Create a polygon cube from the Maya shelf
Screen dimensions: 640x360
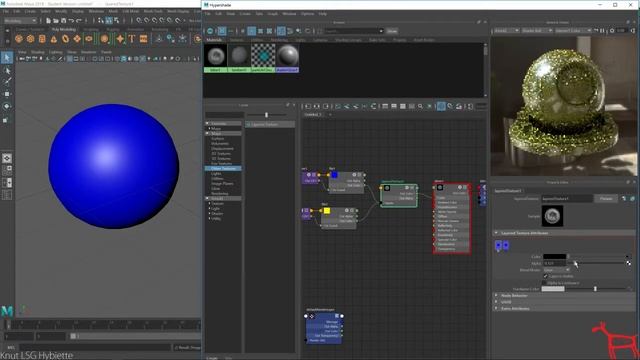coord(31,39)
